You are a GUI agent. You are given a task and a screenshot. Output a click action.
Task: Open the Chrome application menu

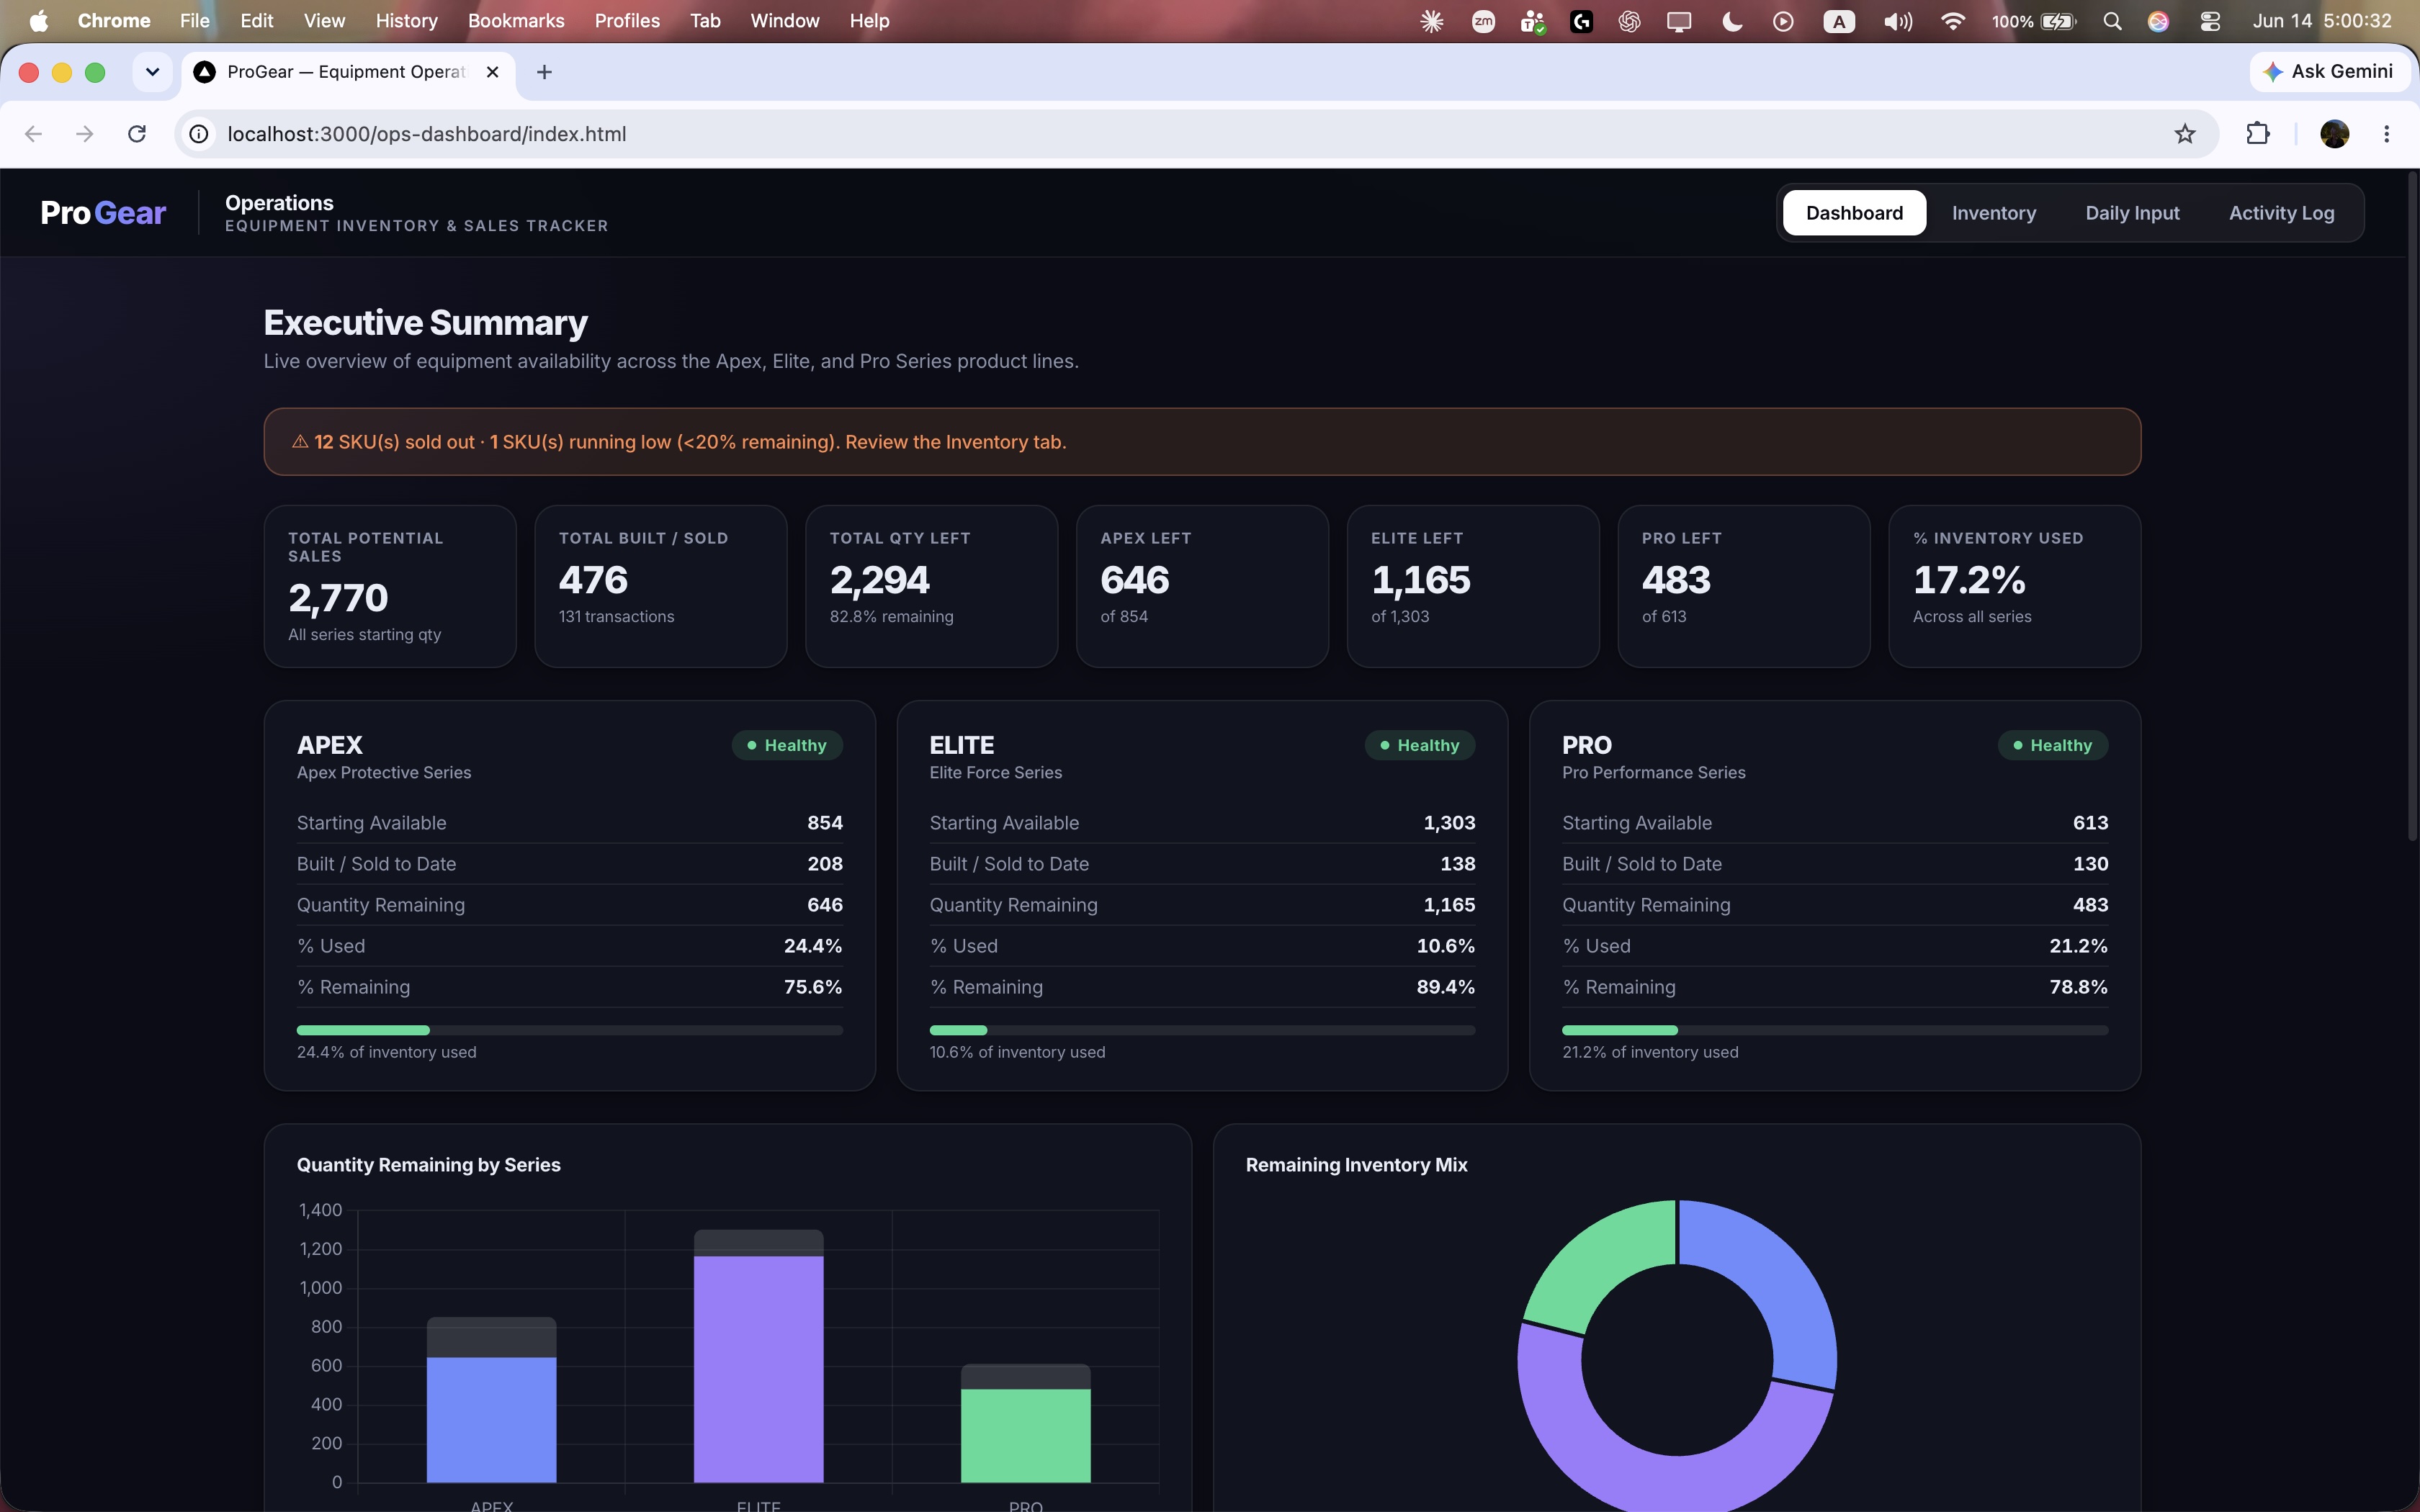click(x=114, y=21)
